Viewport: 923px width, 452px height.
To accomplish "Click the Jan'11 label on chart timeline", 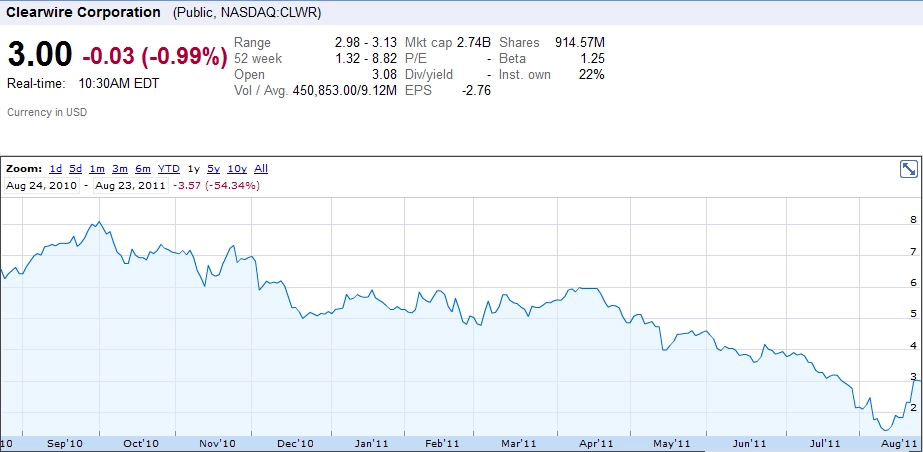I will pyautogui.click(x=372, y=443).
